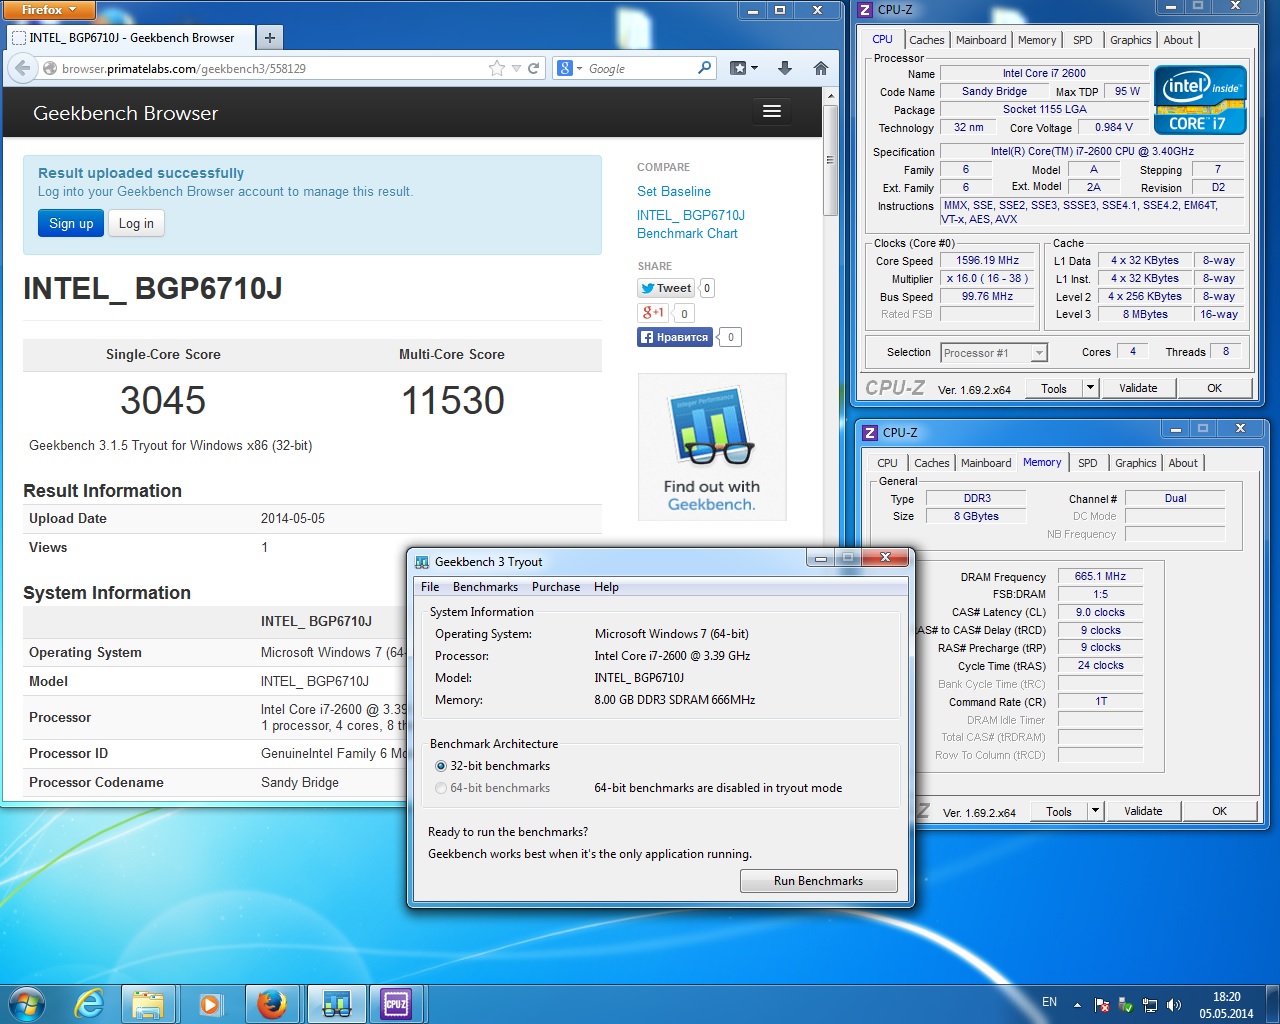Bookmark this page with the star icon
Image resolution: width=1280 pixels, height=1024 pixels.
pos(497,68)
